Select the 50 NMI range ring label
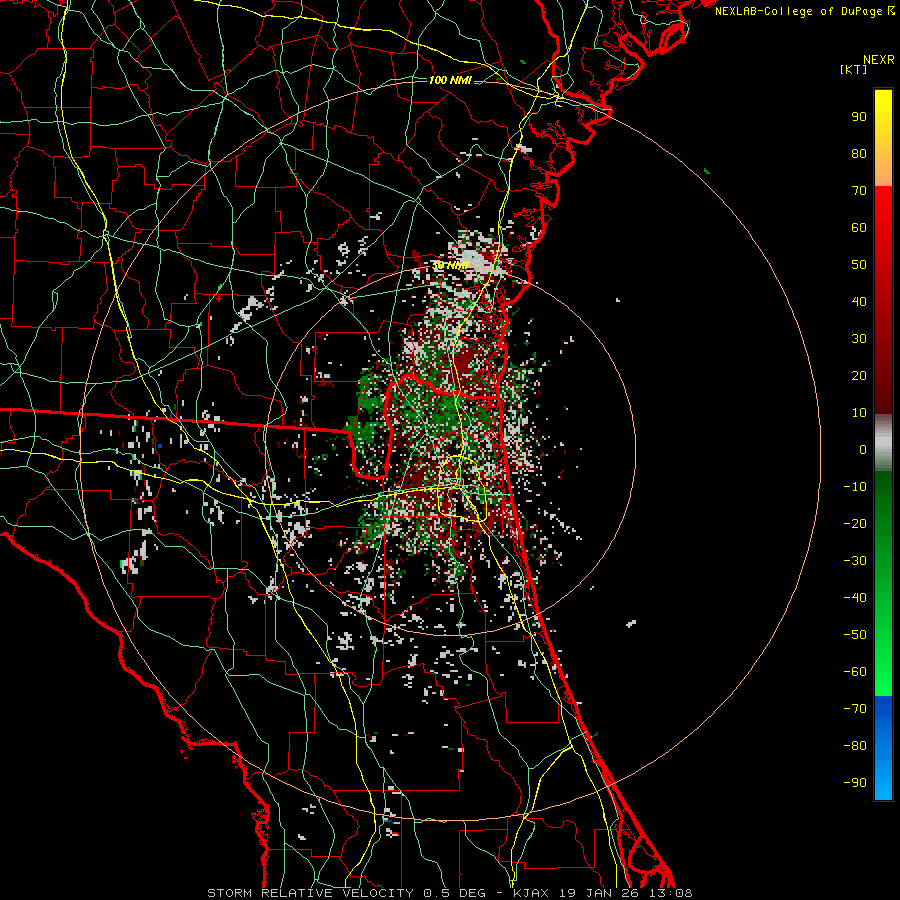900x900 pixels. pyautogui.click(x=450, y=265)
